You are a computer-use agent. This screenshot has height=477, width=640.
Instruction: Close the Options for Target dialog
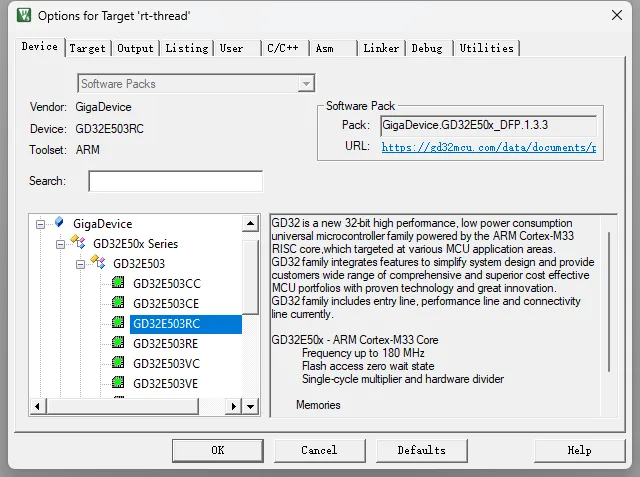pyautogui.click(x=616, y=16)
